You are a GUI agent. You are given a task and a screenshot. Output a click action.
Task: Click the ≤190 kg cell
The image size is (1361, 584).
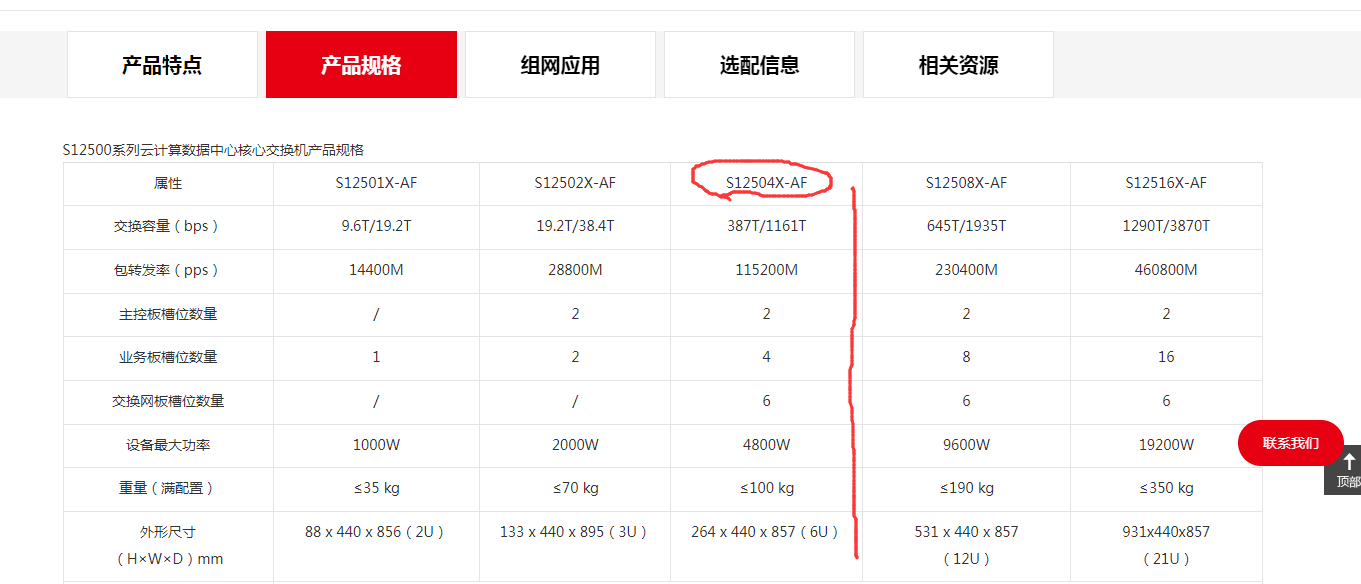point(966,488)
